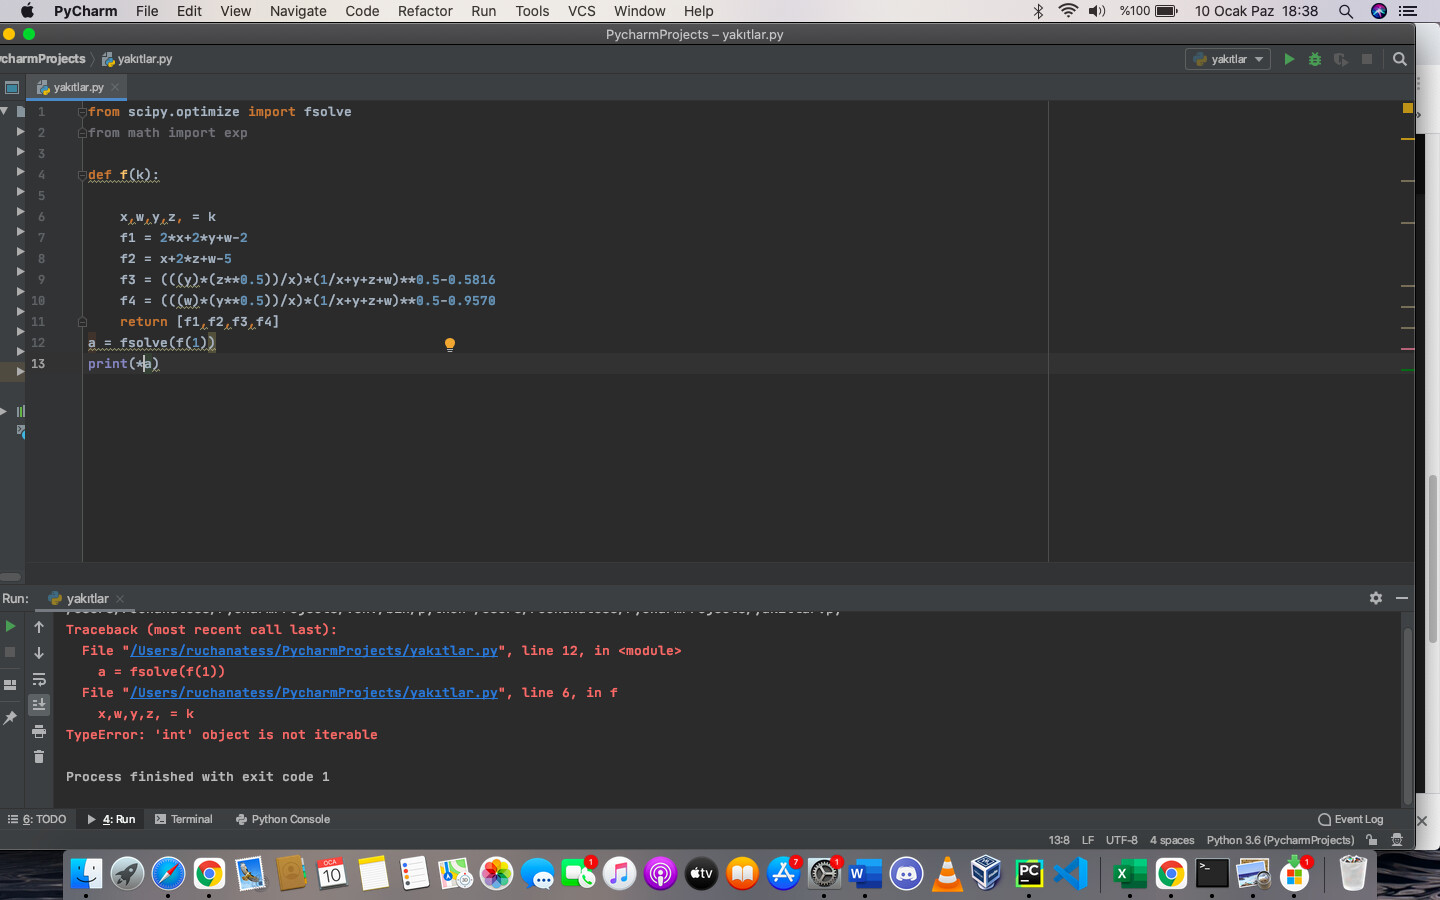Close the yakıtlar.py editor tab

[115, 87]
